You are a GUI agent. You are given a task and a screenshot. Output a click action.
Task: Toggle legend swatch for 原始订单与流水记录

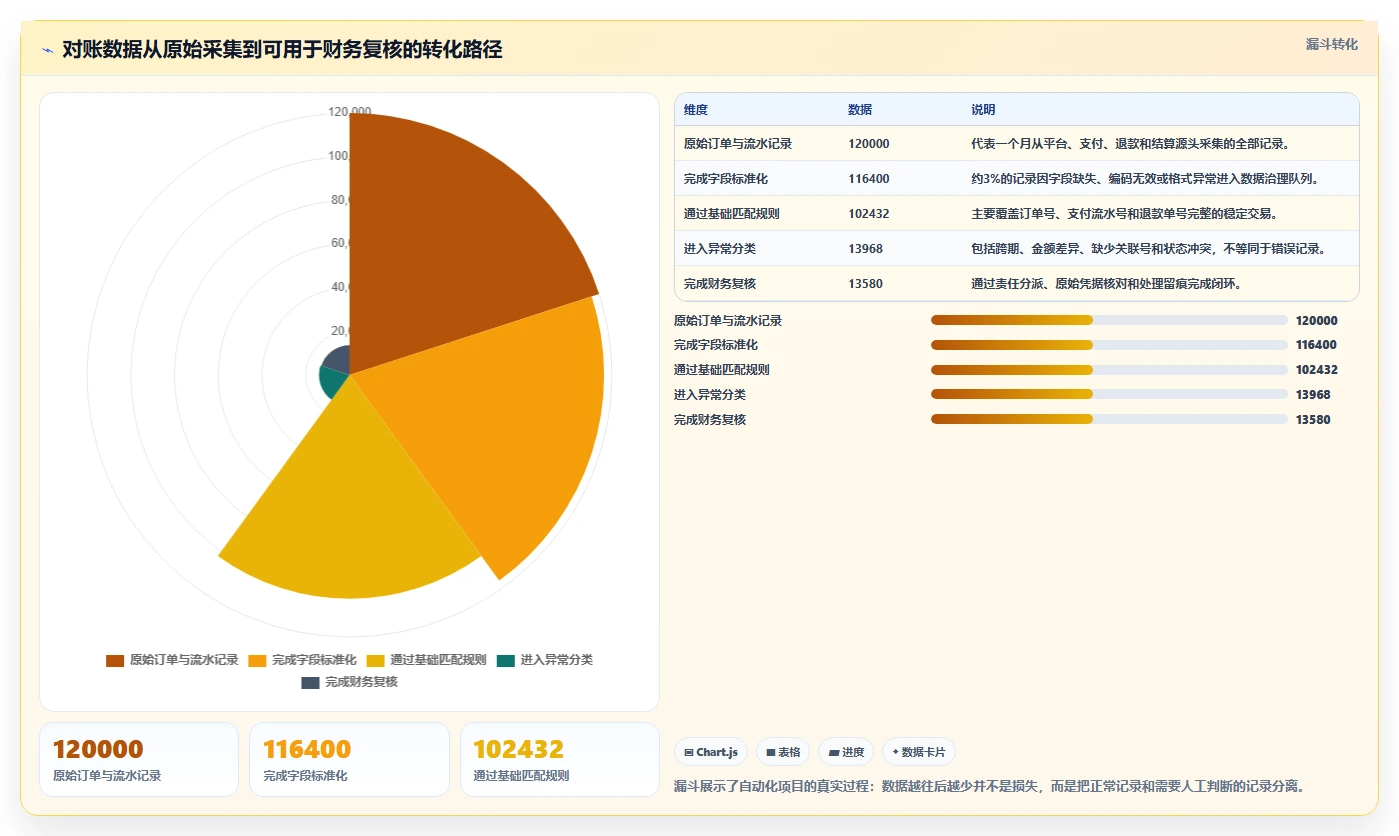[115, 660]
